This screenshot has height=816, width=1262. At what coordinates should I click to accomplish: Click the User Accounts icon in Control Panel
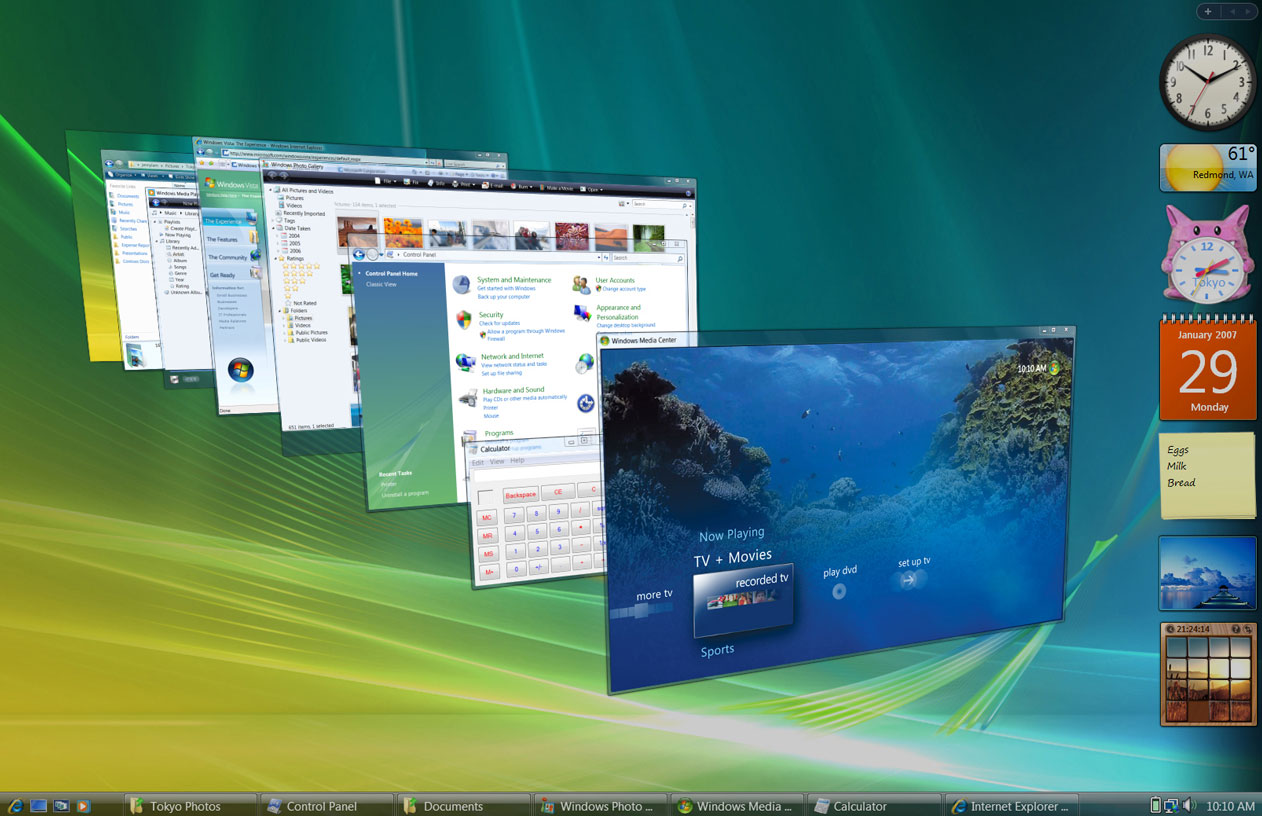[581, 285]
